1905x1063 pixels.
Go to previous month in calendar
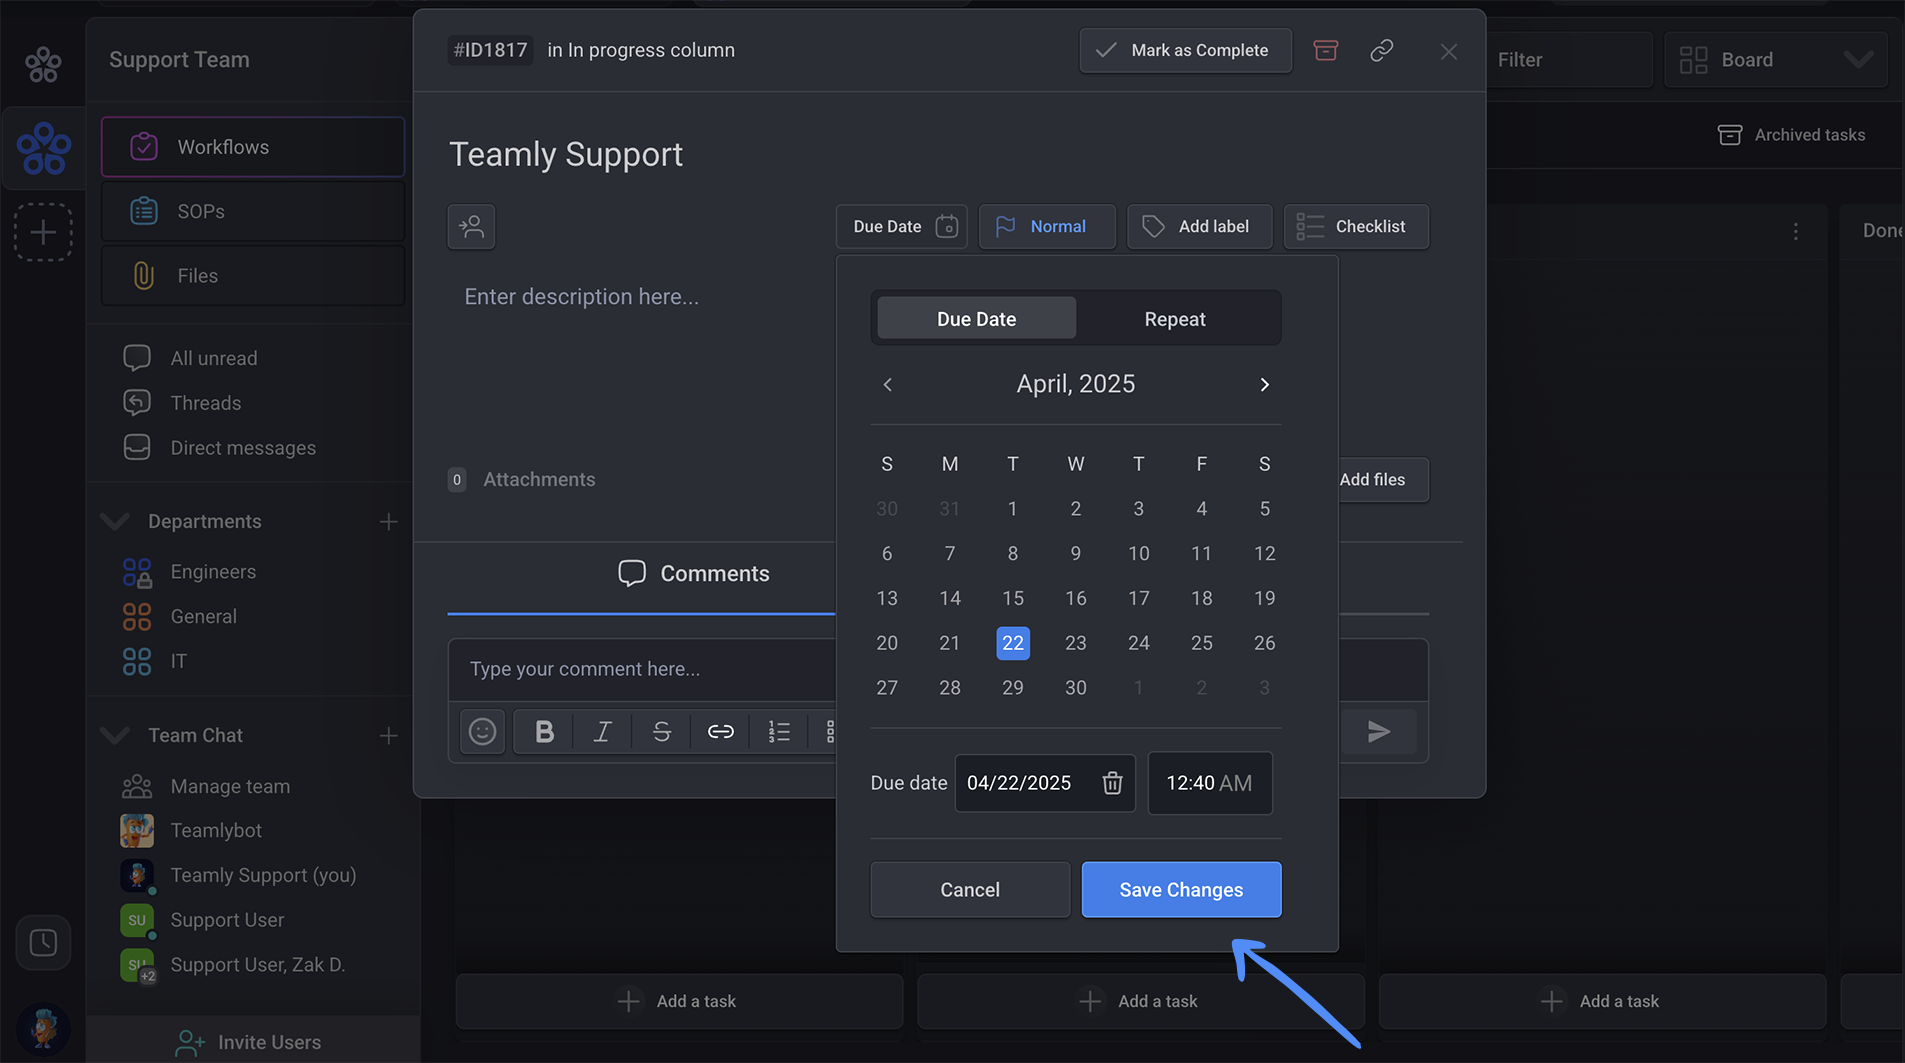887,384
